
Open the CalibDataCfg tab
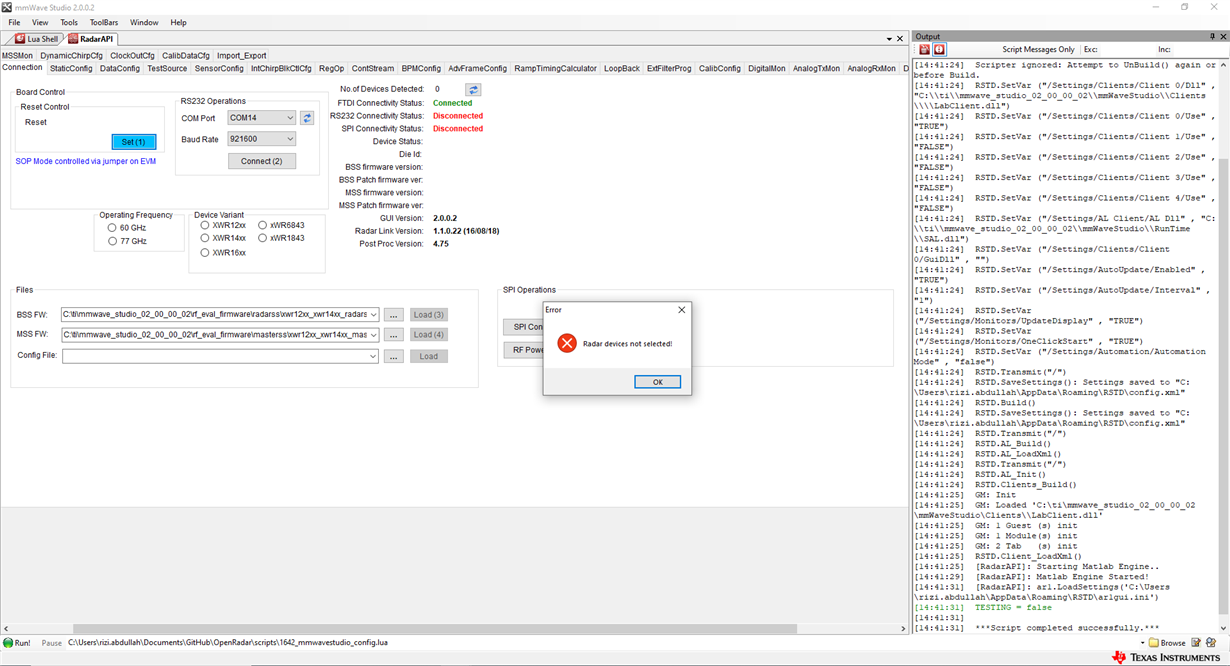point(186,56)
